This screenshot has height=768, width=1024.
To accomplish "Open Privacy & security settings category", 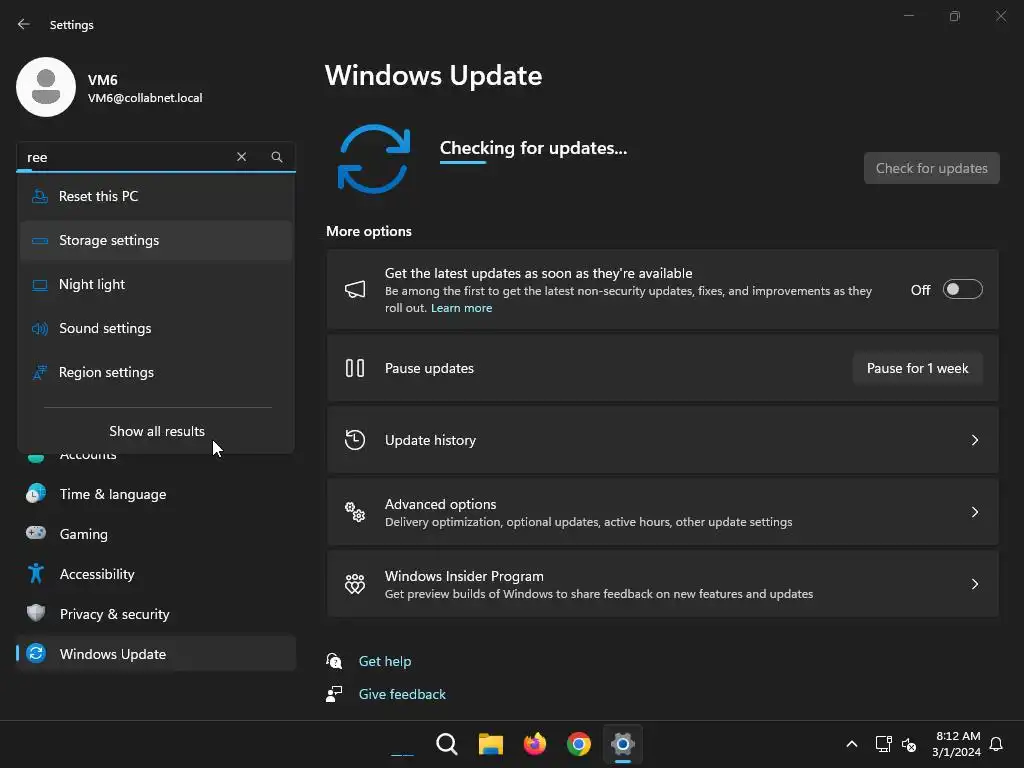I will pyautogui.click(x=156, y=614).
